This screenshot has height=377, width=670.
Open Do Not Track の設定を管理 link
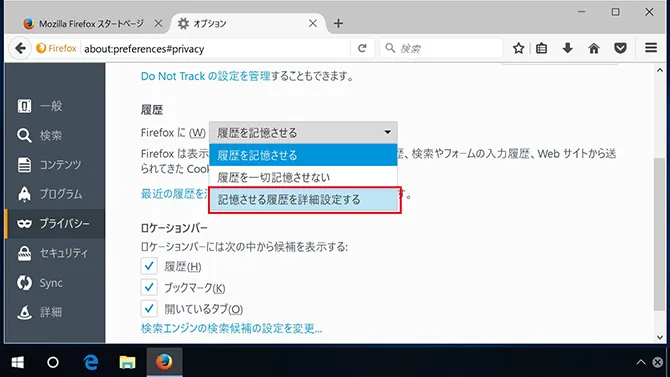(206, 76)
